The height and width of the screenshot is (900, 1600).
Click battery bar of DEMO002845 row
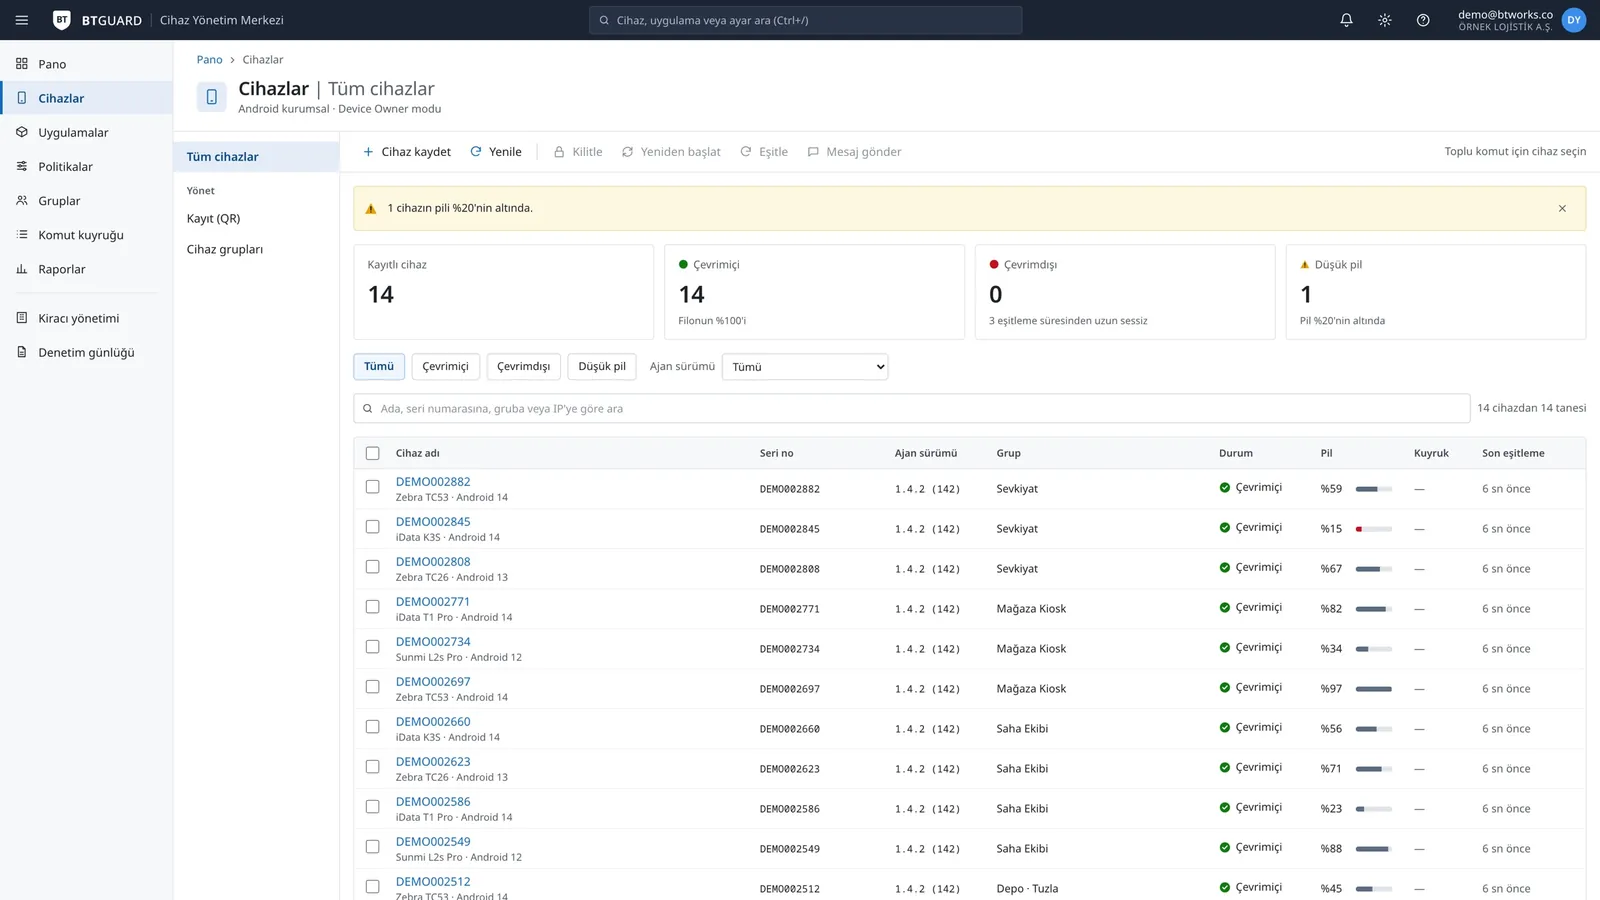pos(1374,529)
